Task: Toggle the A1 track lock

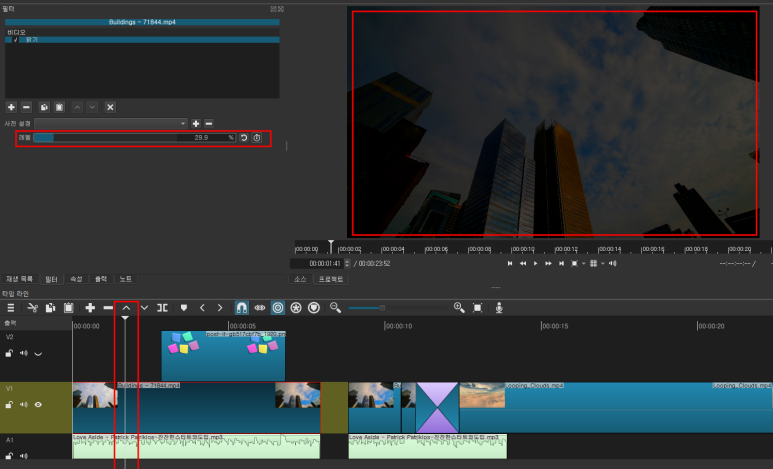Action: point(9,456)
